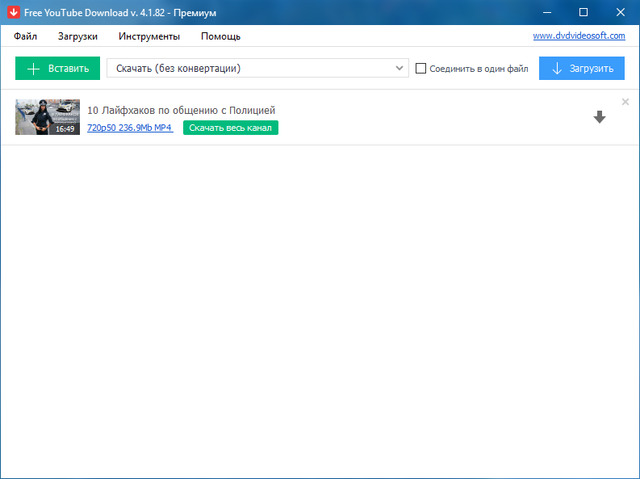Expand the 'Скачать (без конвертации)' format dropdown
The height and width of the screenshot is (479, 640).
(x=400, y=69)
